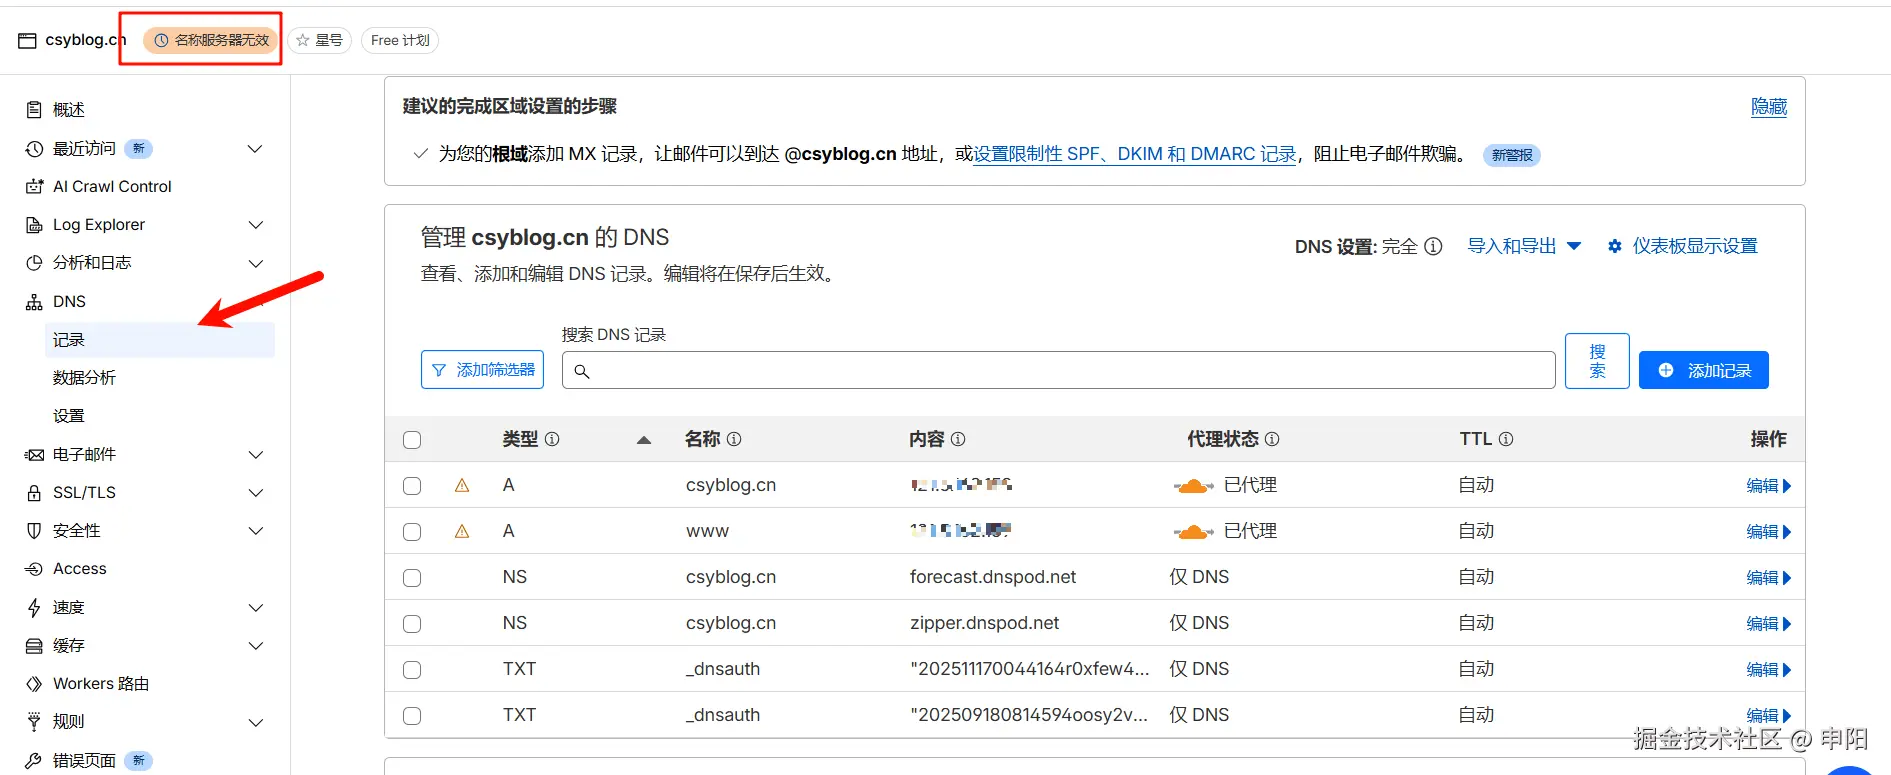This screenshot has width=1891, height=775.
Task: Click the info icon next to 类型 header
Action: pos(552,439)
